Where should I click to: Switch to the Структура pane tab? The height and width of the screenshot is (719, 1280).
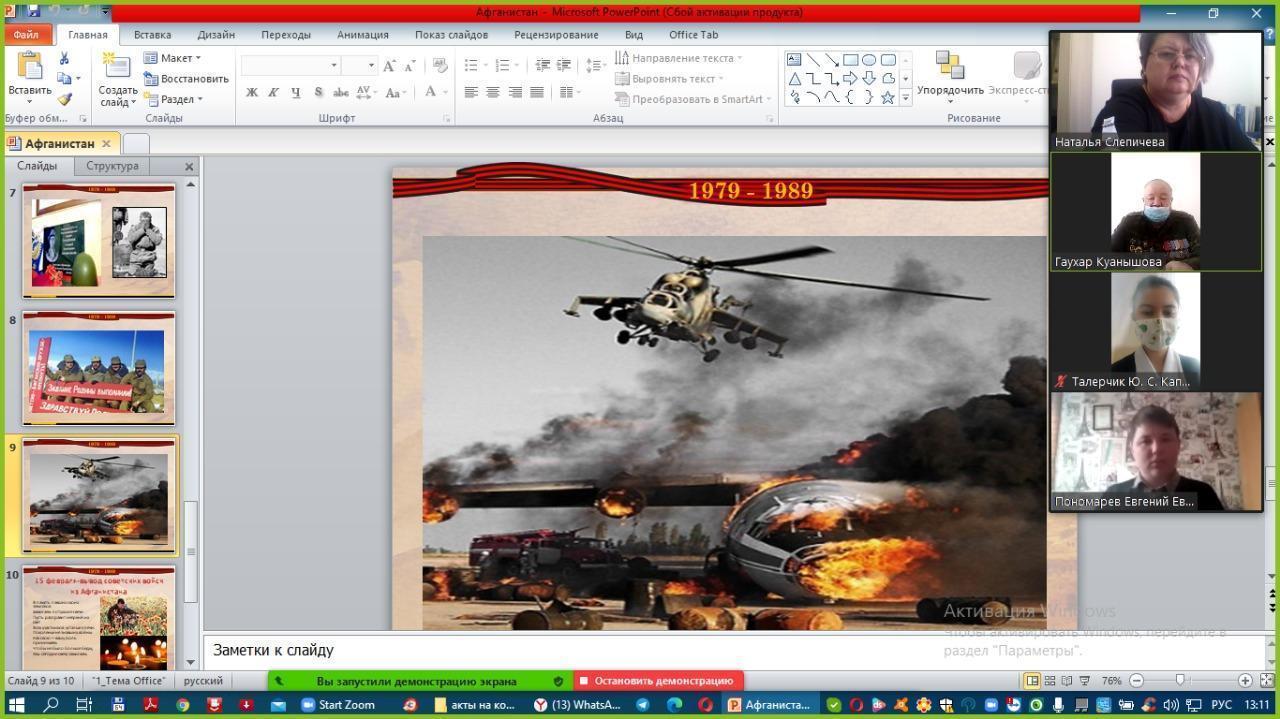[112, 166]
